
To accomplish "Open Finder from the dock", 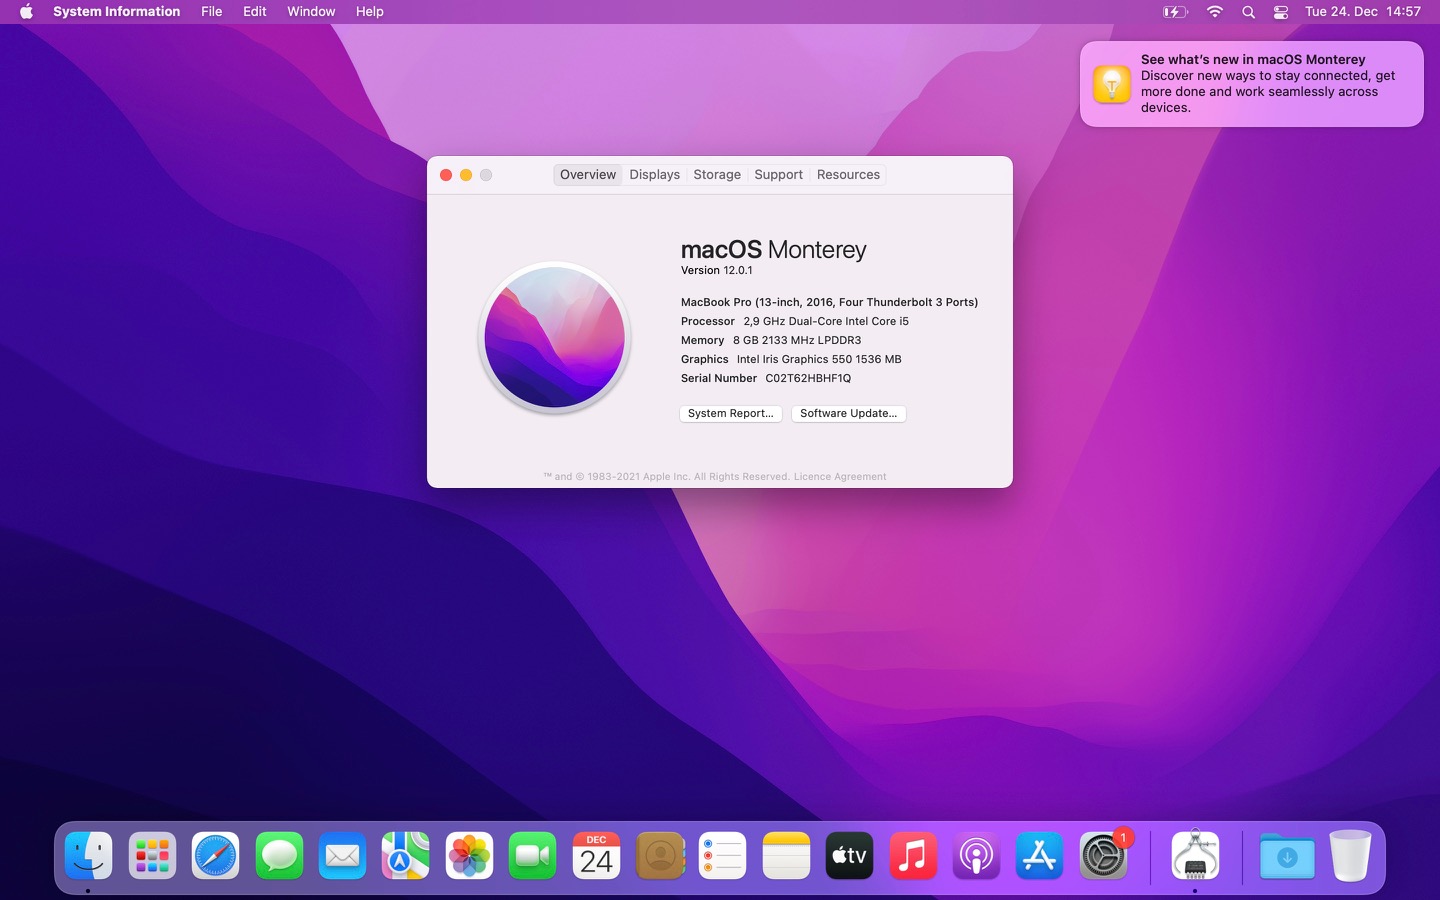I will coord(88,856).
